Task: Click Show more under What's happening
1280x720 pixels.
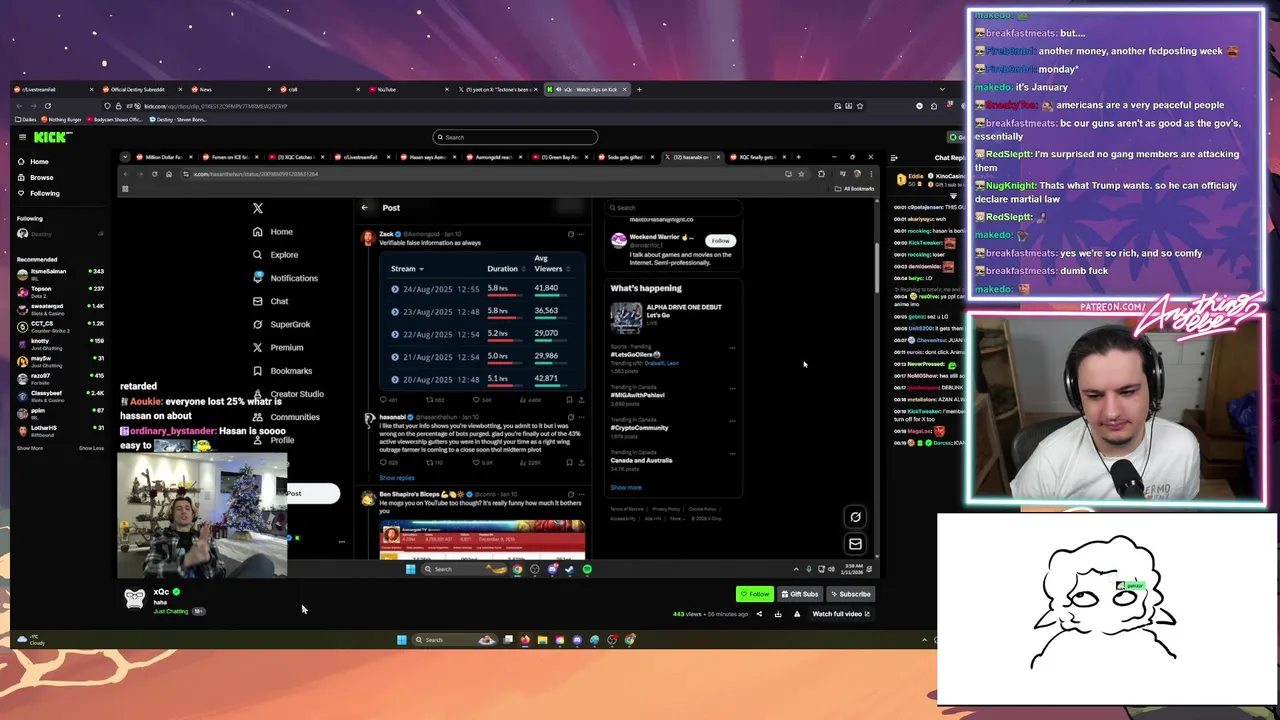Action: click(x=626, y=487)
